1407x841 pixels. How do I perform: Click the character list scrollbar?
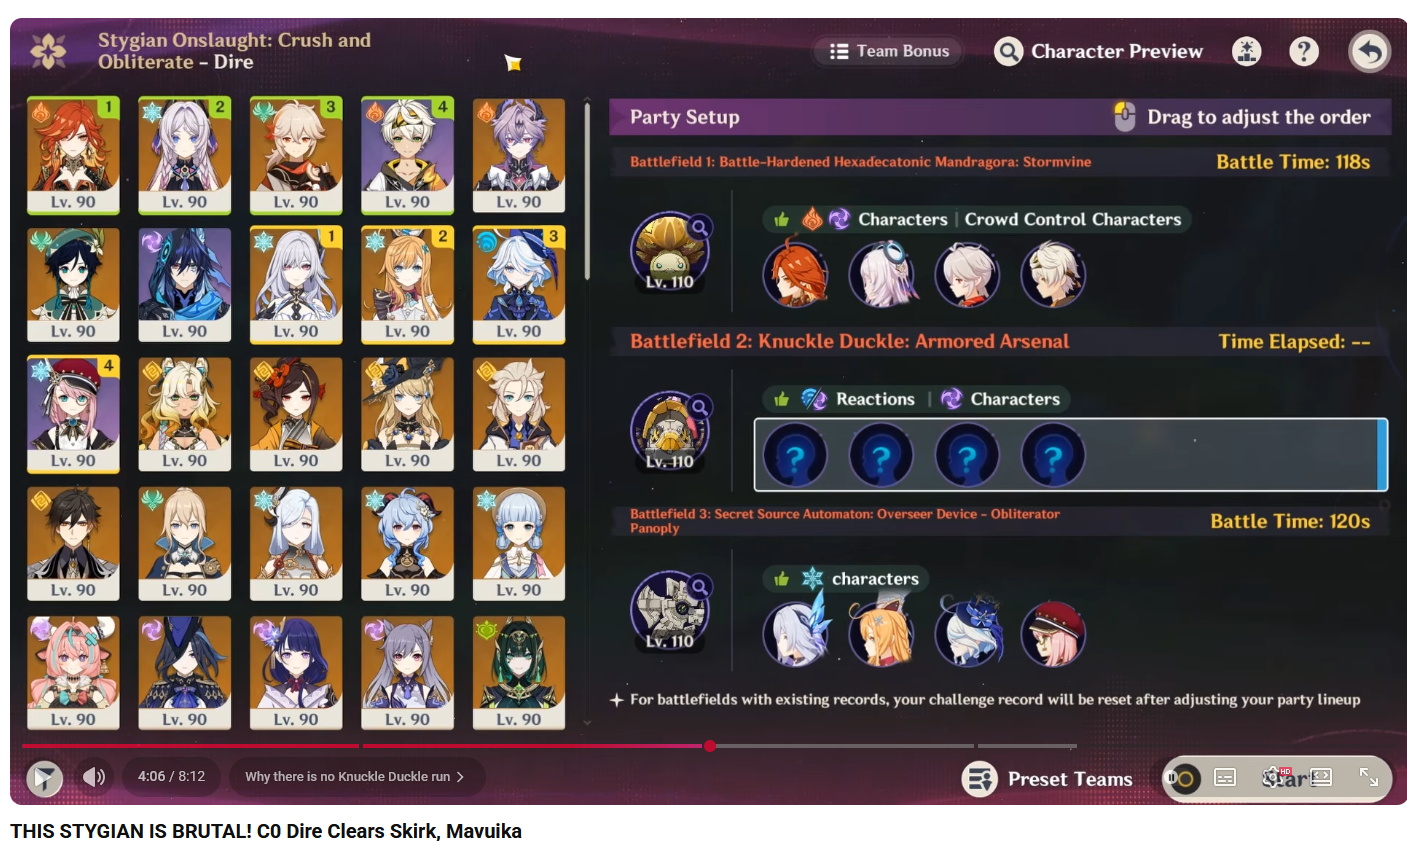pos(587,190)
